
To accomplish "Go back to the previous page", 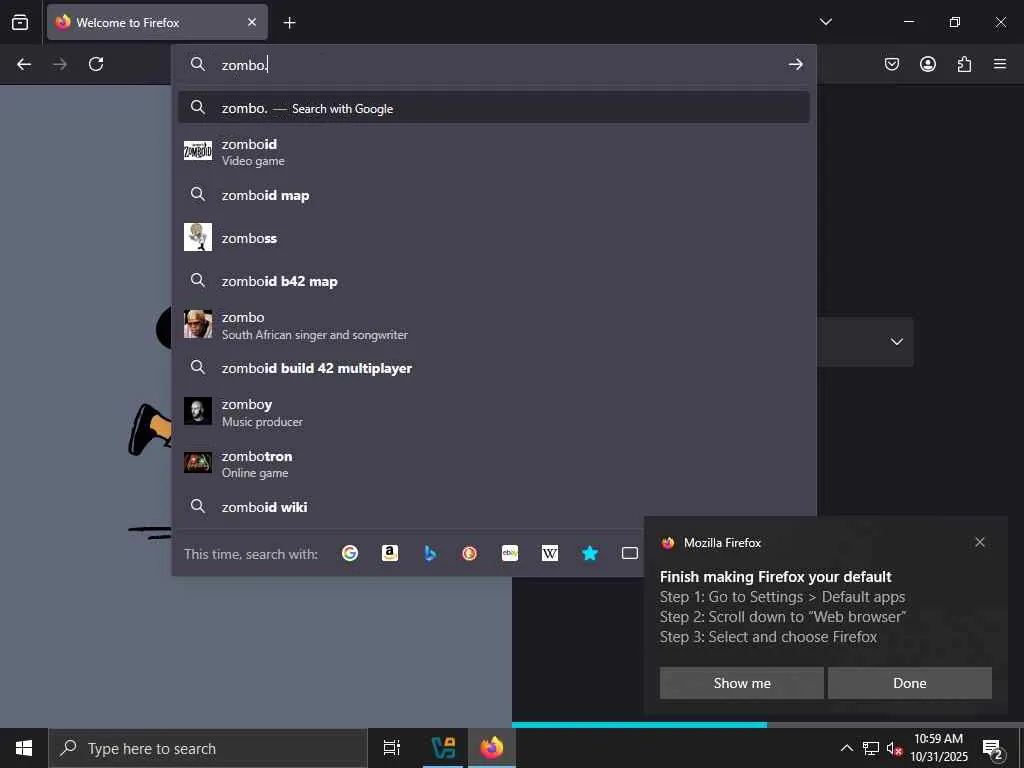I will click(24, 64).
